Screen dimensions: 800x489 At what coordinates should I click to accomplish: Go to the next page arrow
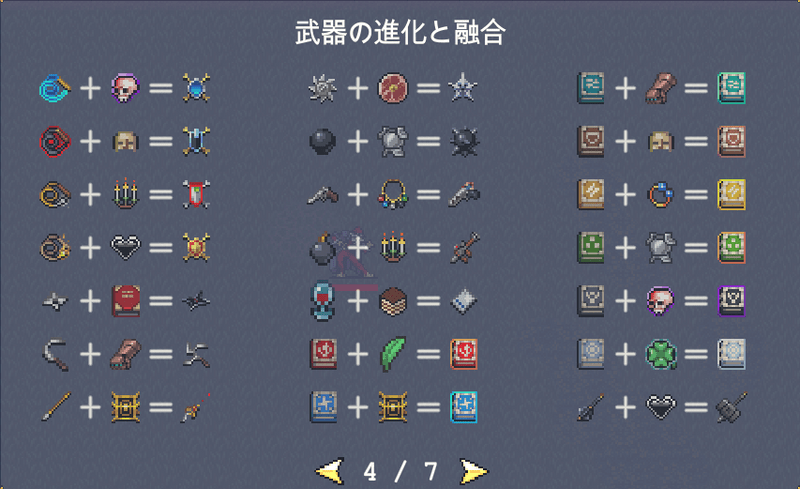474,471
